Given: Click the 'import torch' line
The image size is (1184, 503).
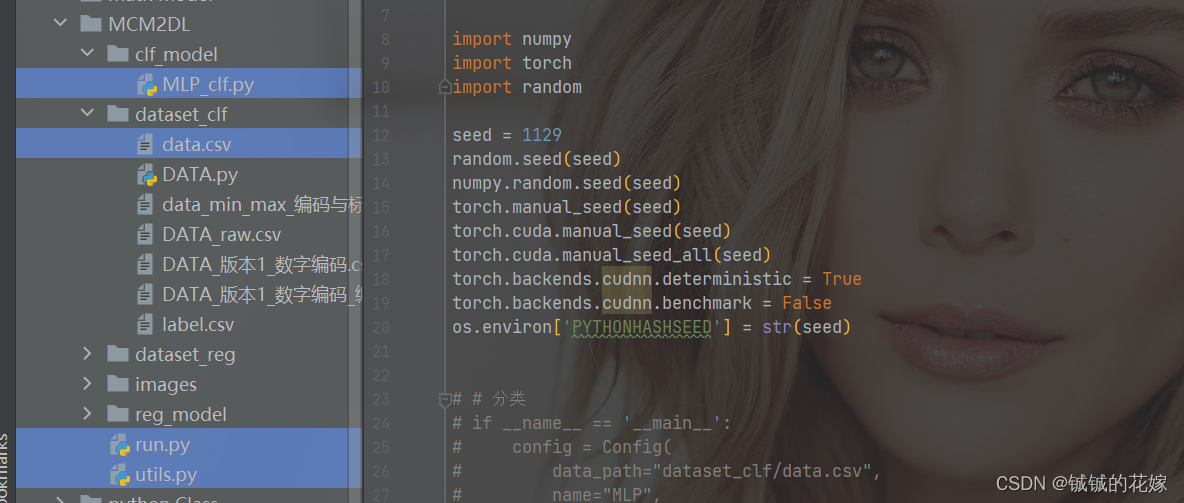Looking at the screenshot, I should pos(512,63).
